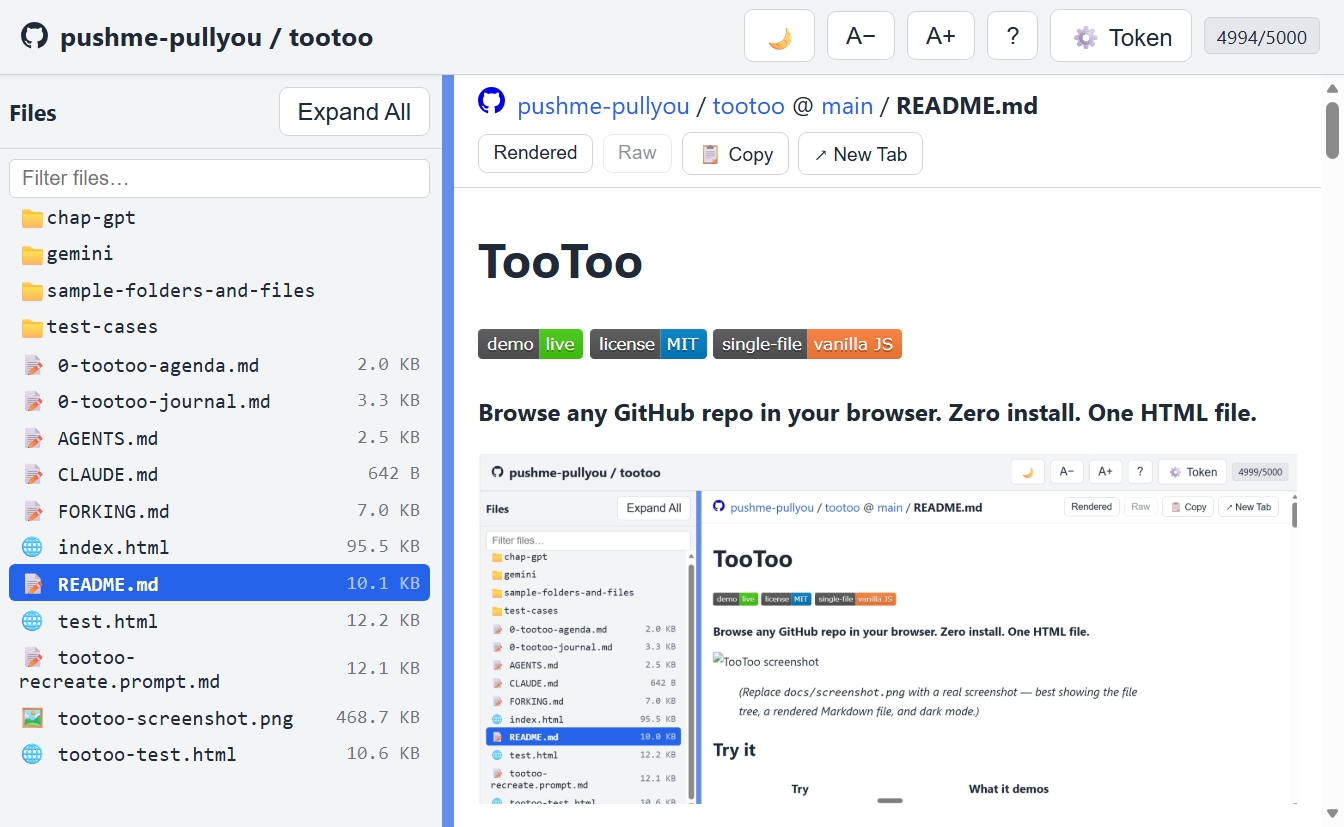Screen dimensions: 1344x827
Task: Click the Files panel heading
Action: 33,113
